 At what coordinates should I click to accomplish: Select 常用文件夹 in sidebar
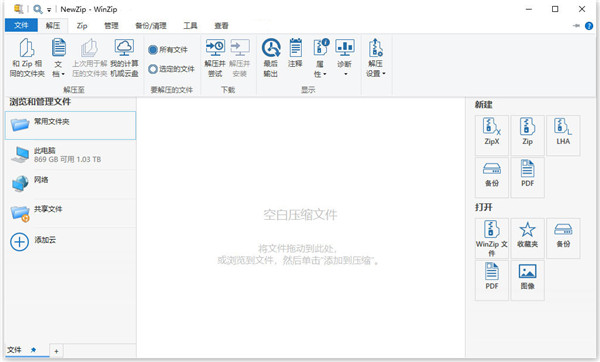[x=70, y=126]
